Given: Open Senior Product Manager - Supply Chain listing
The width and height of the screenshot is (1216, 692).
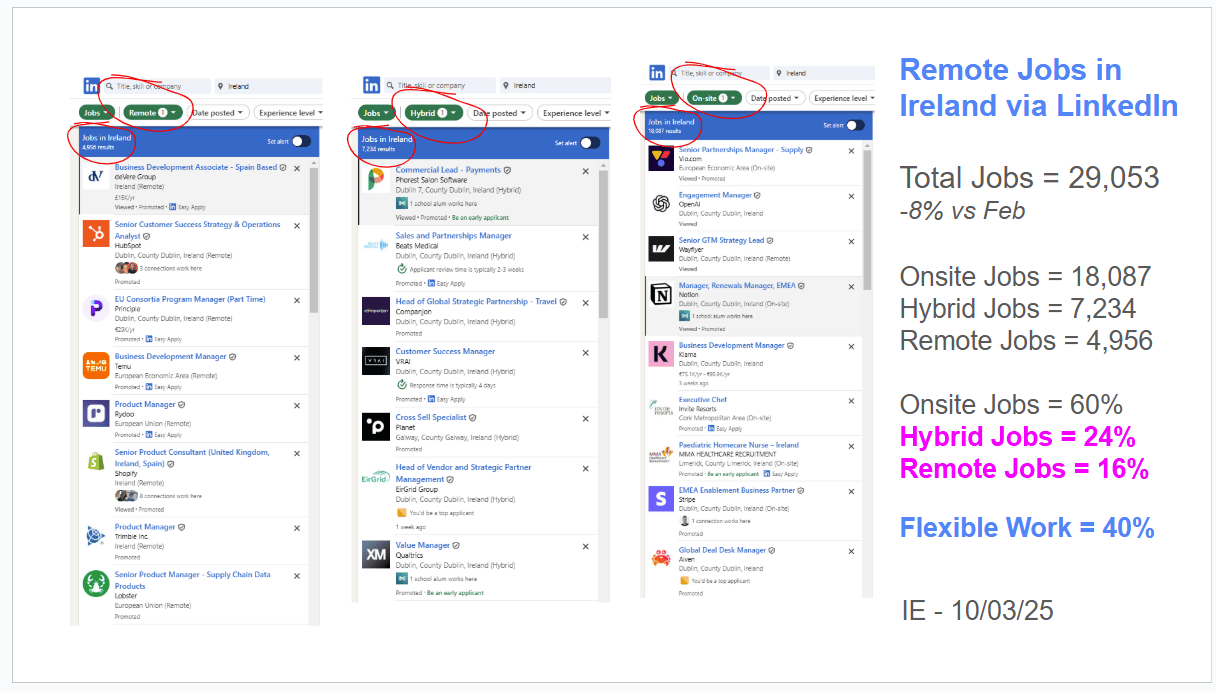Looking at the screenshot, I should pyautogui.click(x=192, y=581).
